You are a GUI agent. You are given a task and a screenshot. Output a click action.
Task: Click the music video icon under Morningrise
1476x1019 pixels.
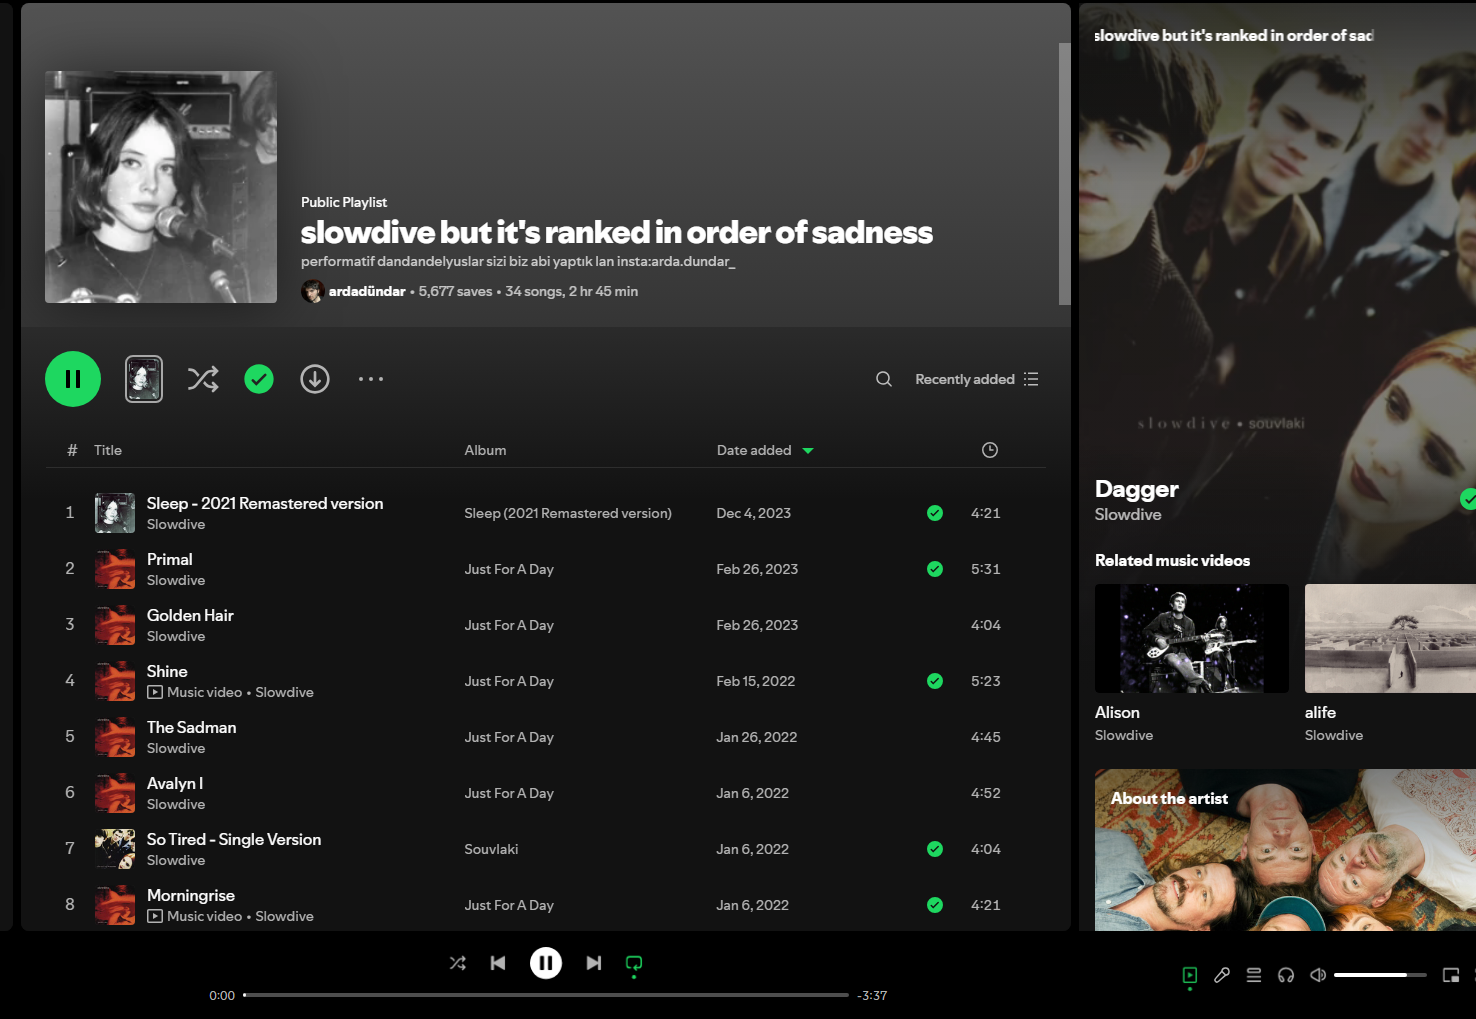coord(155,916)
